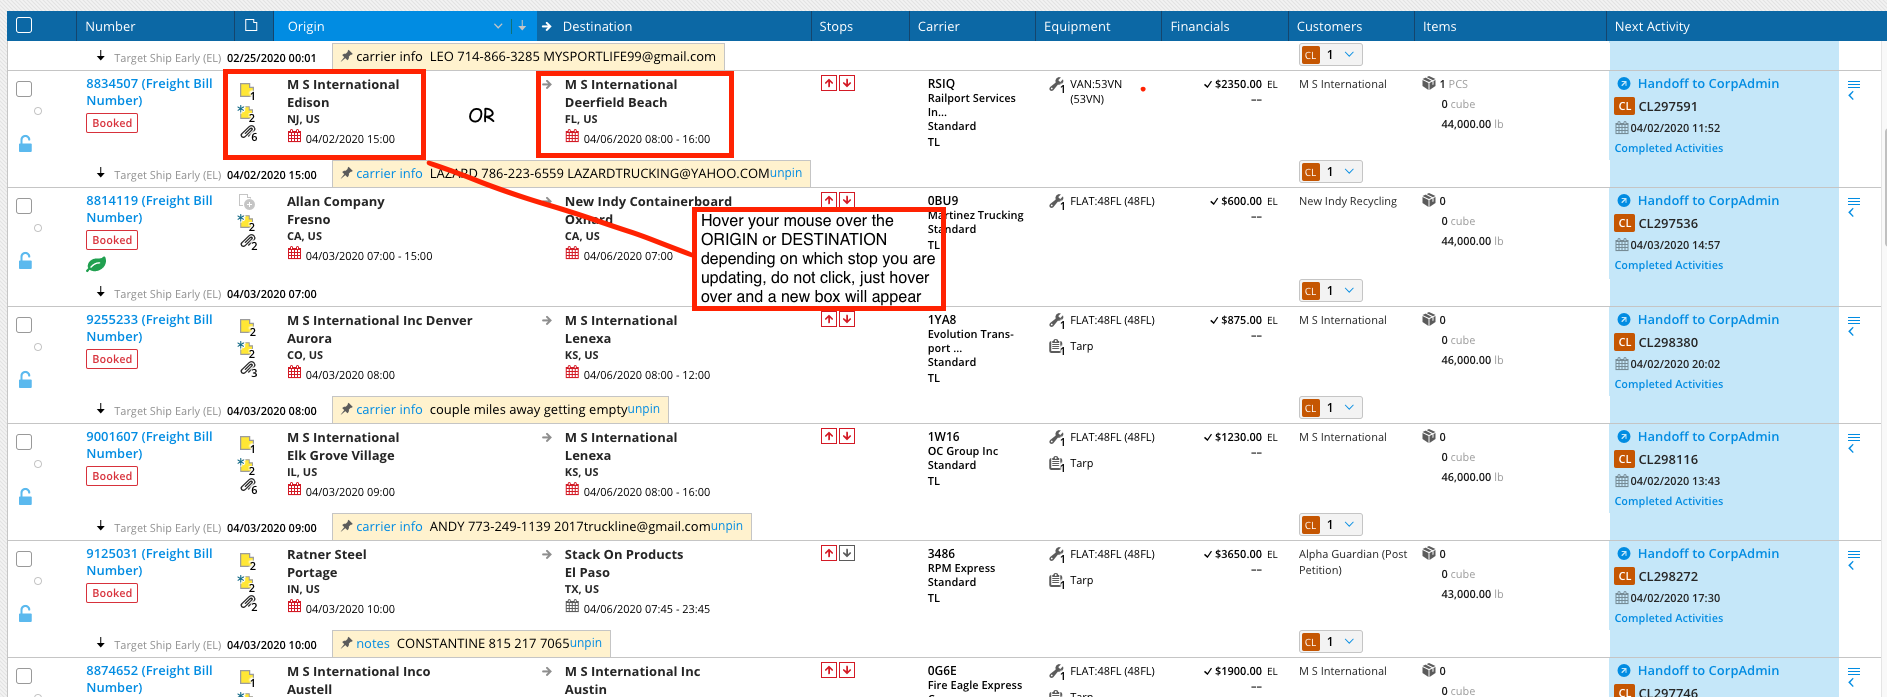Click the Destination column header
Viewport: 1887px width, 697px height.
point(597,26)
